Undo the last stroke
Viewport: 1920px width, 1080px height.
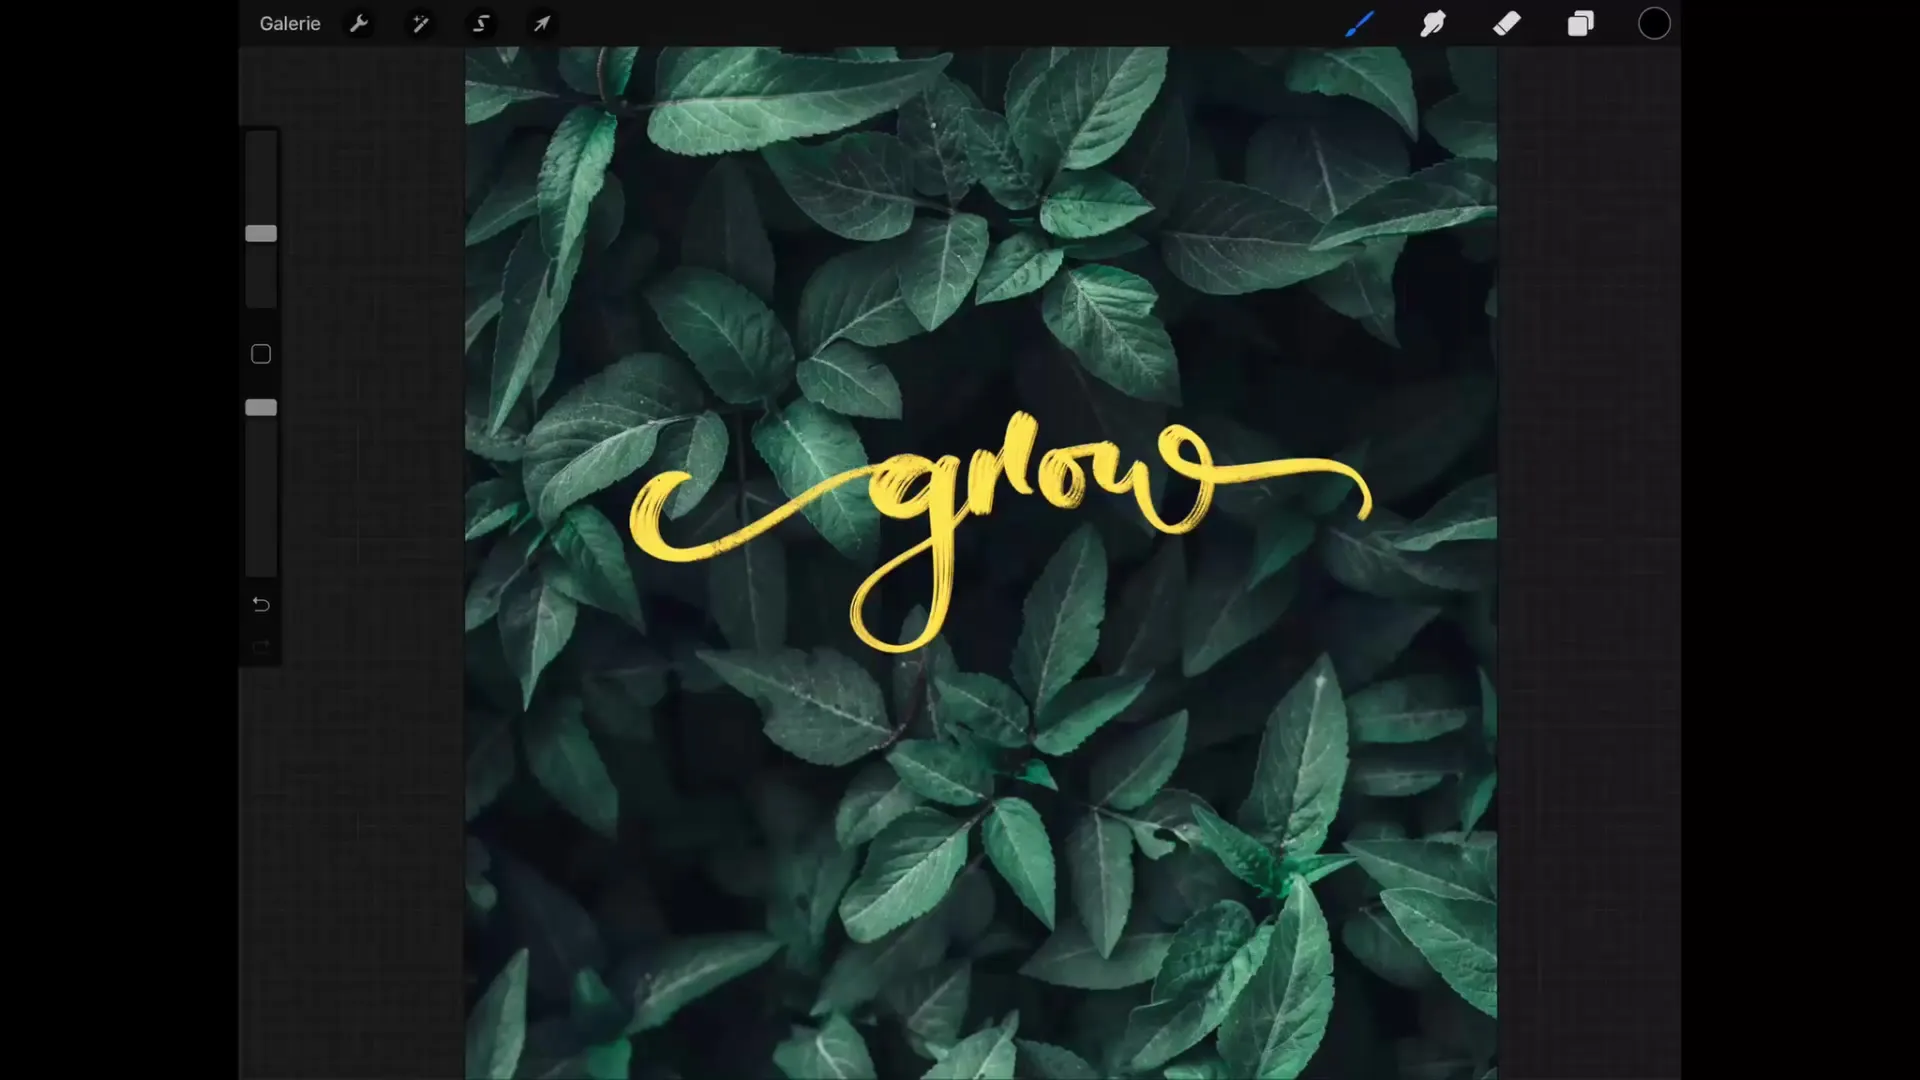261,604
